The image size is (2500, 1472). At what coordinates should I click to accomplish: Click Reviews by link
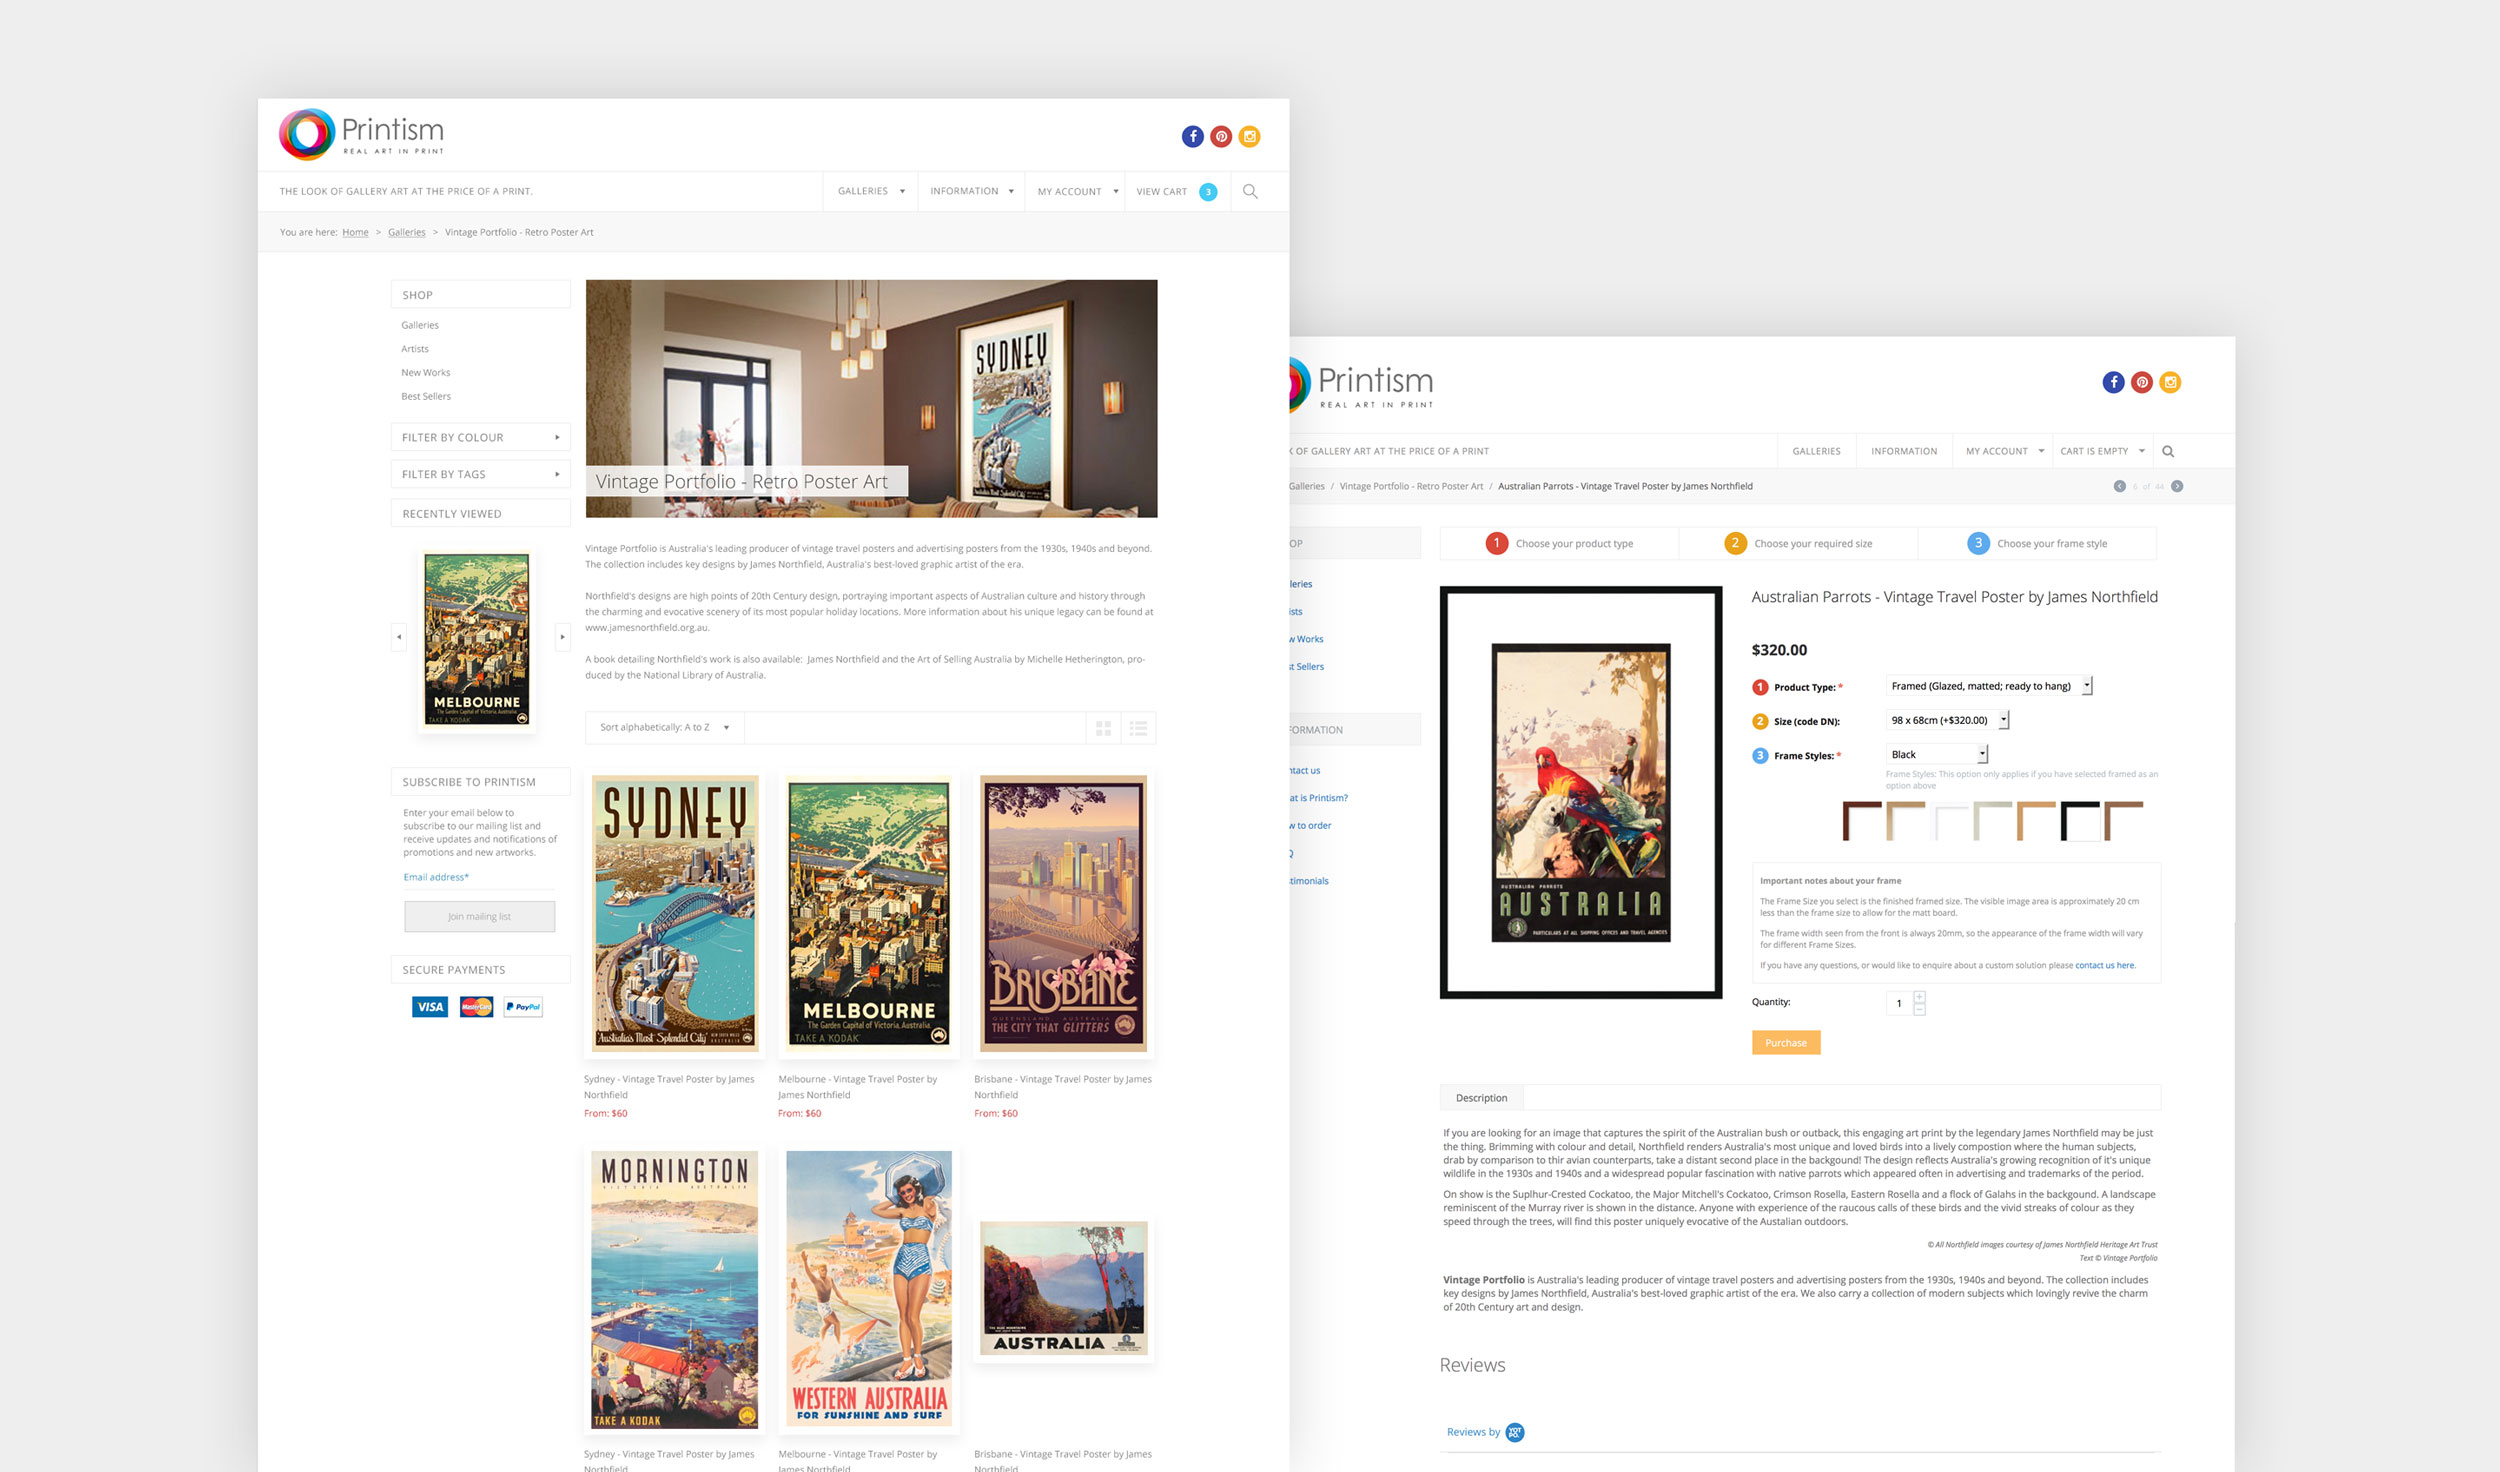(x=1473, y=1433)
